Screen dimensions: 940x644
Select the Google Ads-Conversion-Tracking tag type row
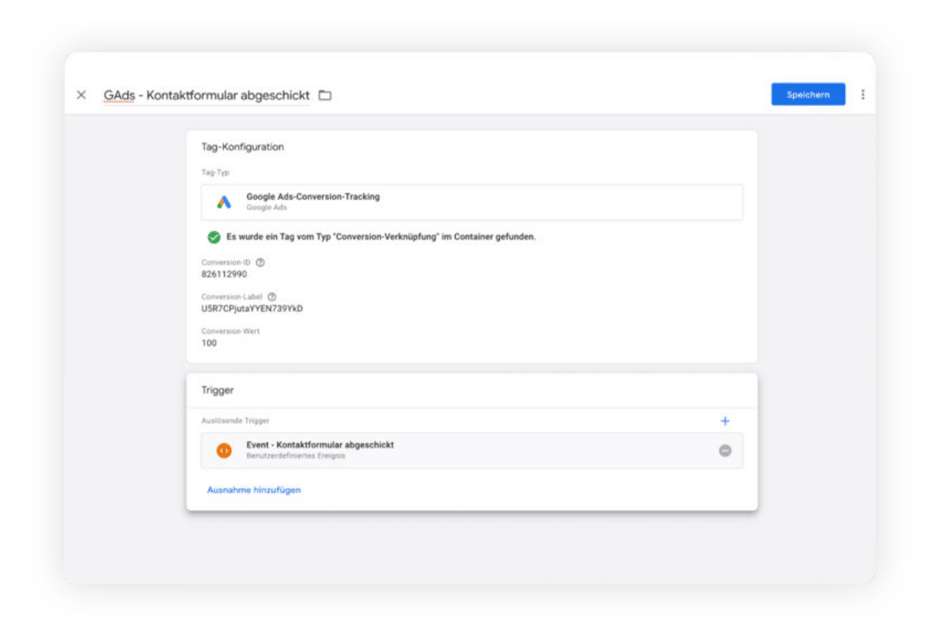[x=472, y=202]
